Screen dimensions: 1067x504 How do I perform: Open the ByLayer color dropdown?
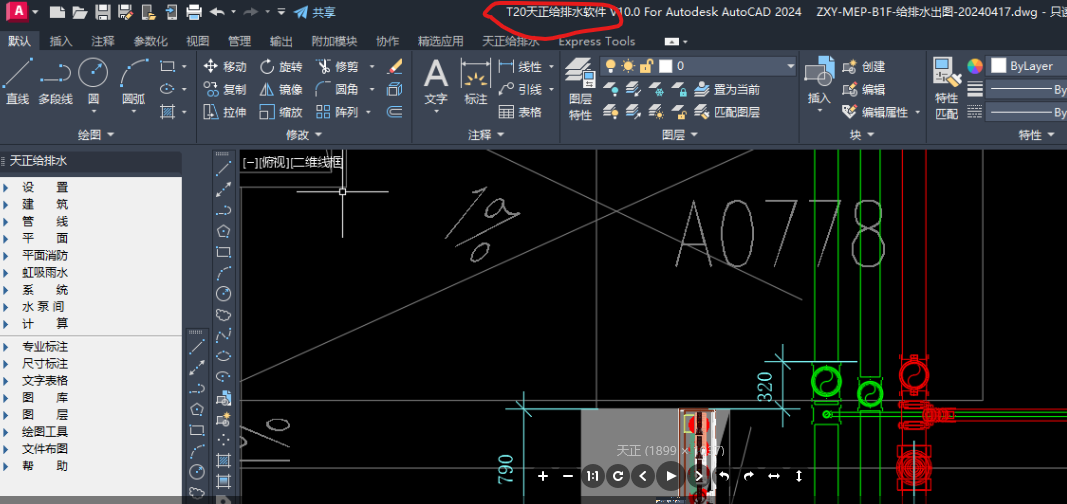pyautogui.click(x=1028, y=66)
